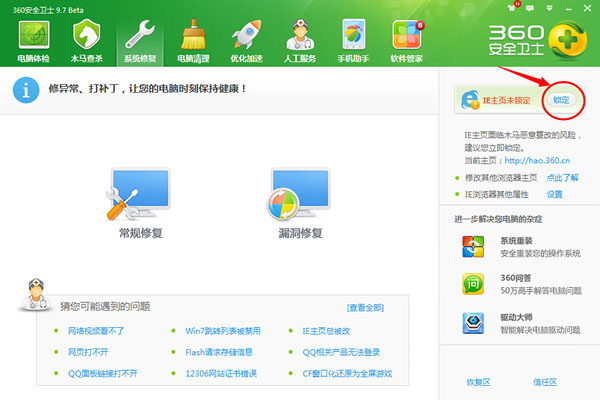This screenshot has height=400, width=600.
Task: Open 人工服务 doctor icon
Action: click(x=300, y=34)
